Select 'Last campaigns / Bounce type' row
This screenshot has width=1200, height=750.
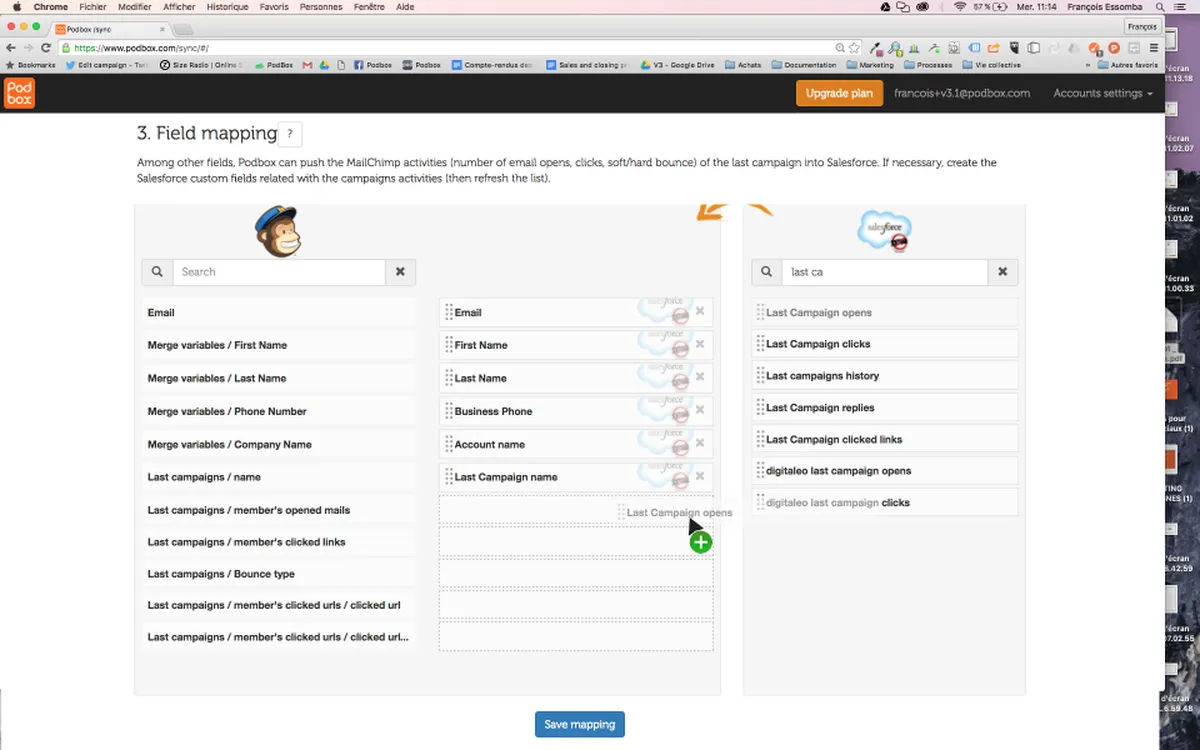pyautogui.click(x=279, y=574)
